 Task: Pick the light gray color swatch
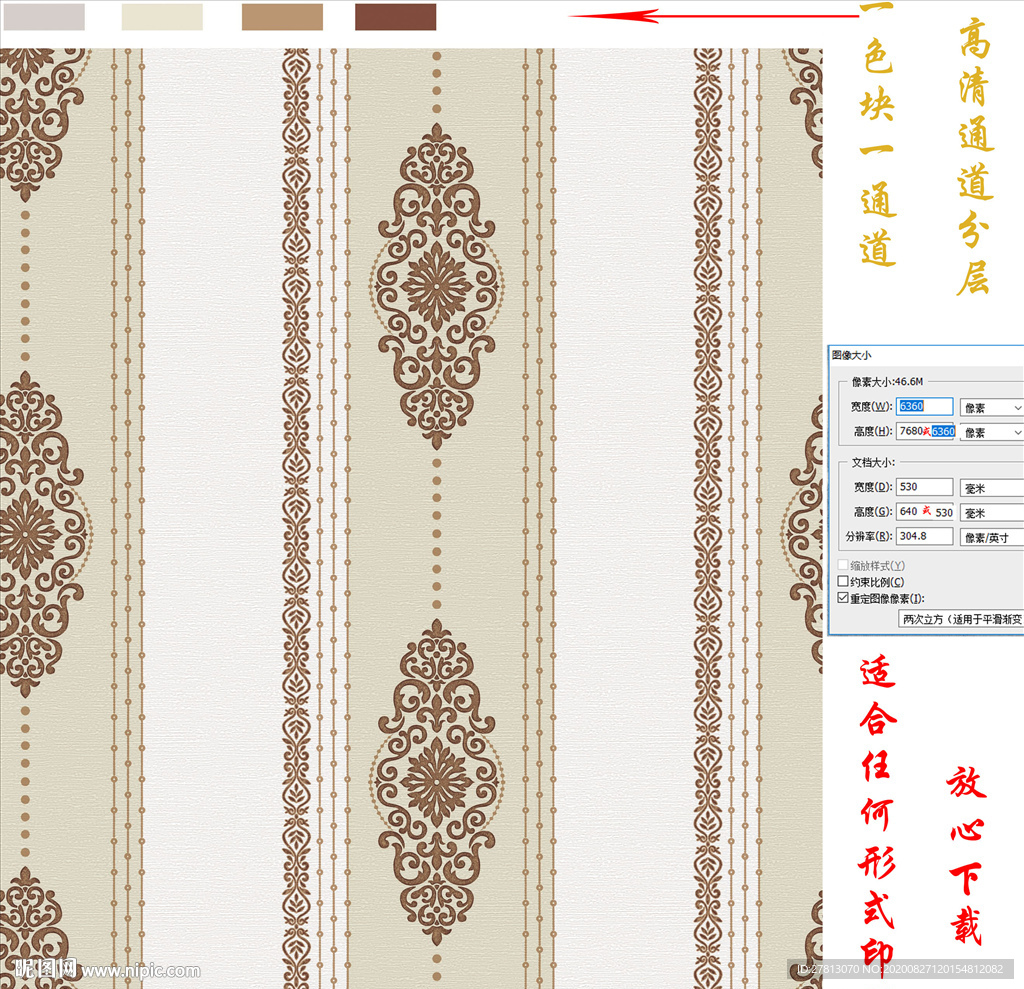coord(44,17)
